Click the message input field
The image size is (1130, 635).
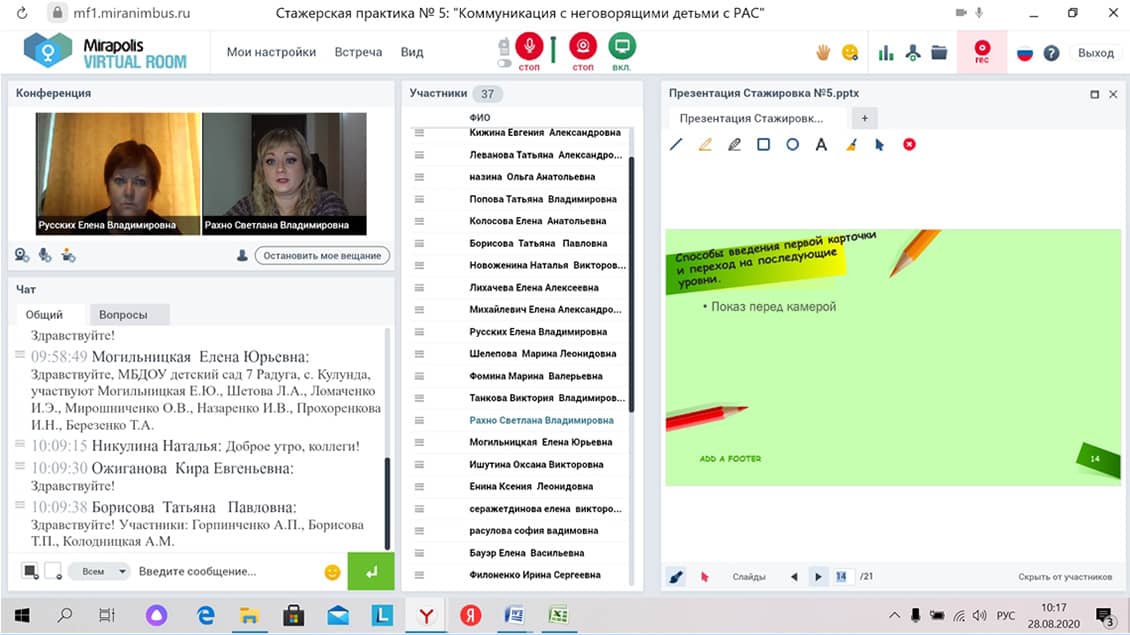coord(227,571)
